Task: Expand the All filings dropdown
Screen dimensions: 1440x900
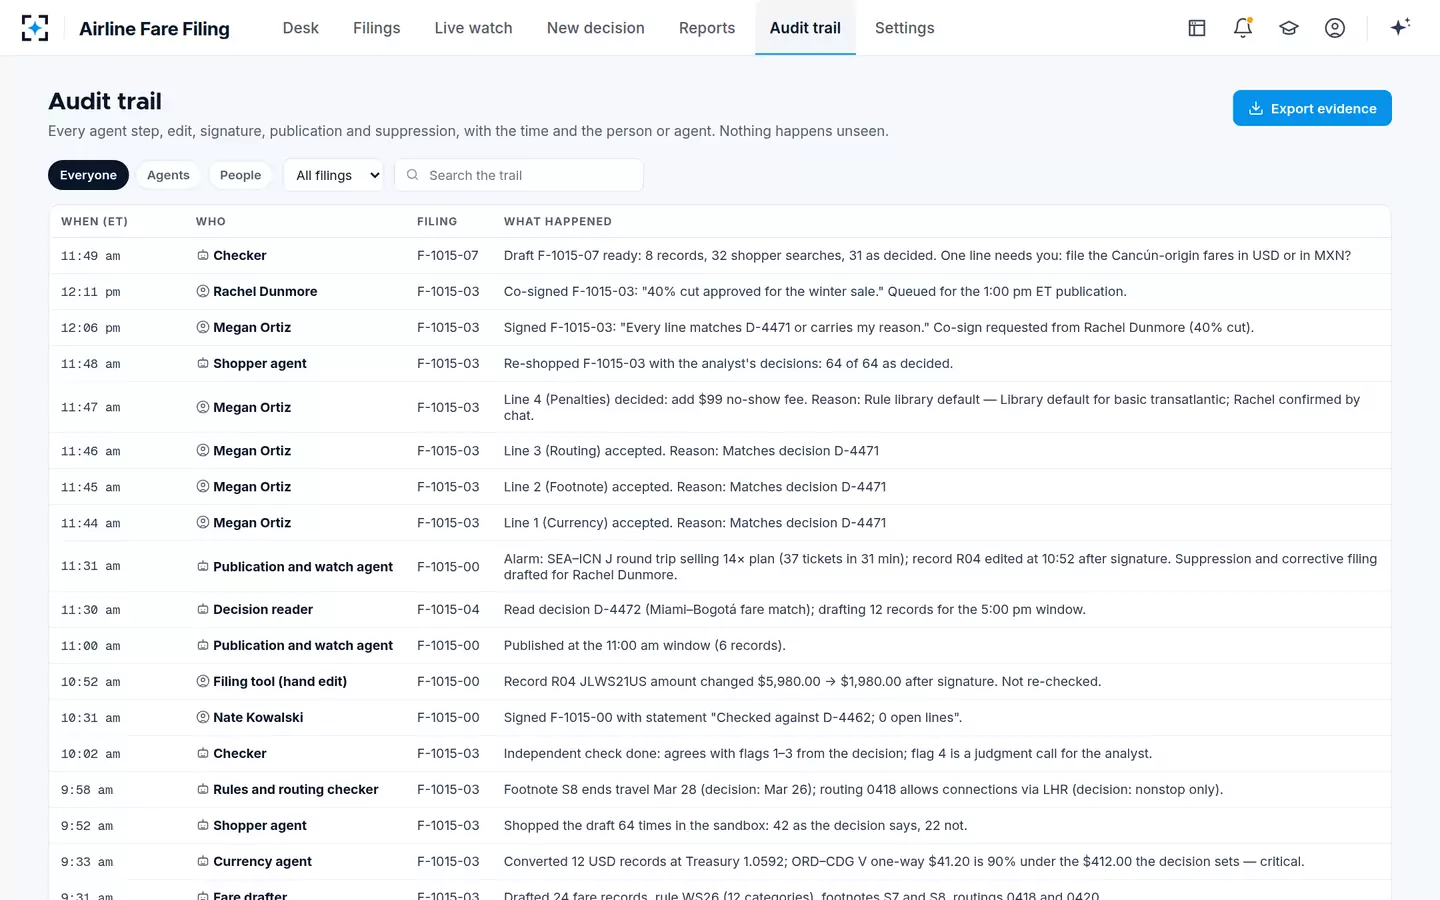Action: click(x=334, y=175)
